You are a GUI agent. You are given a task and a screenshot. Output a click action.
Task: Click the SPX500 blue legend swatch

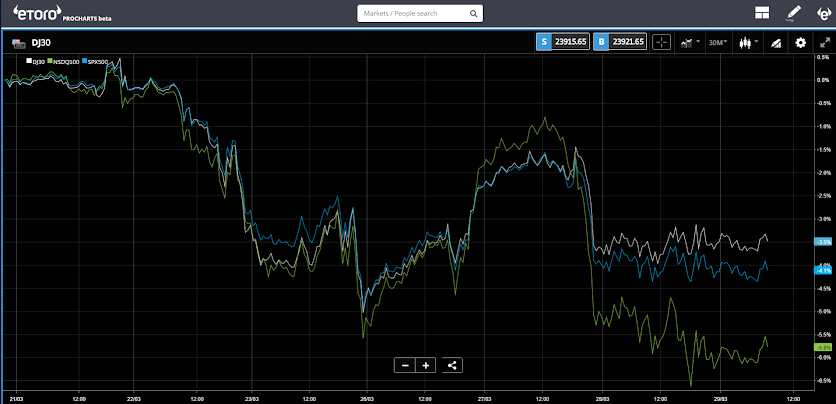tap(84, 61)
